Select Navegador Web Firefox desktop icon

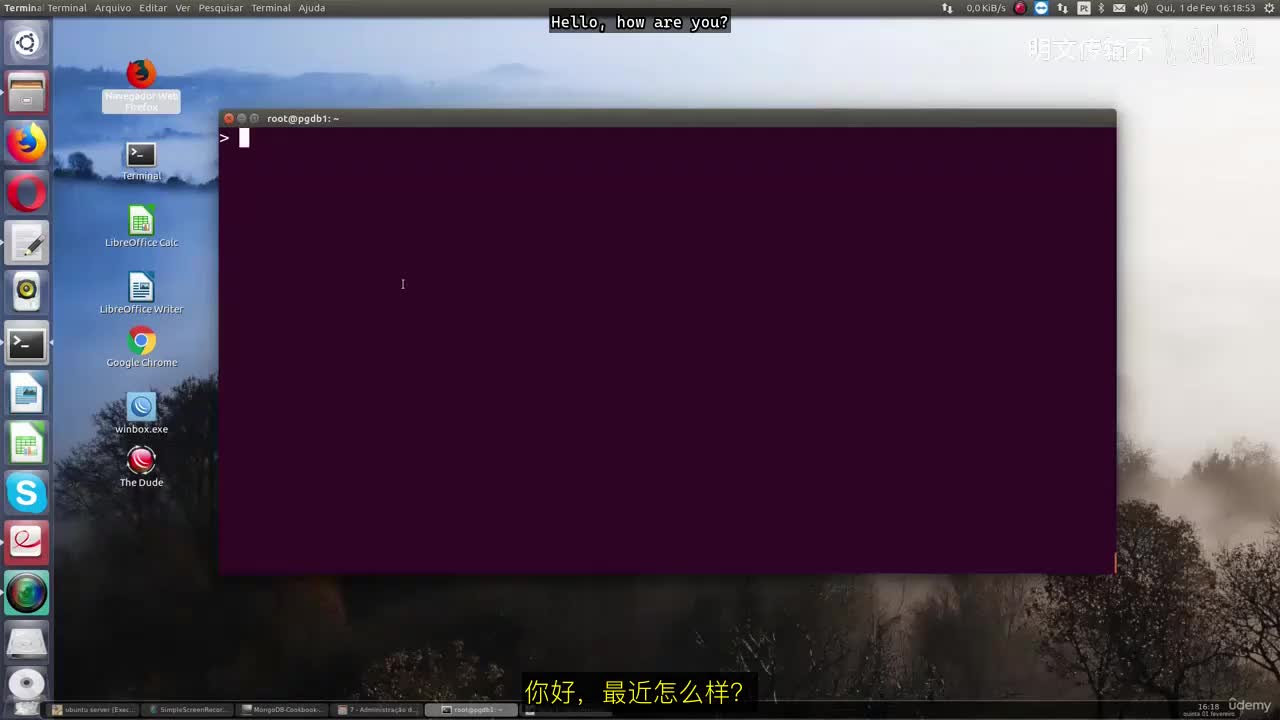pos(141,86)
